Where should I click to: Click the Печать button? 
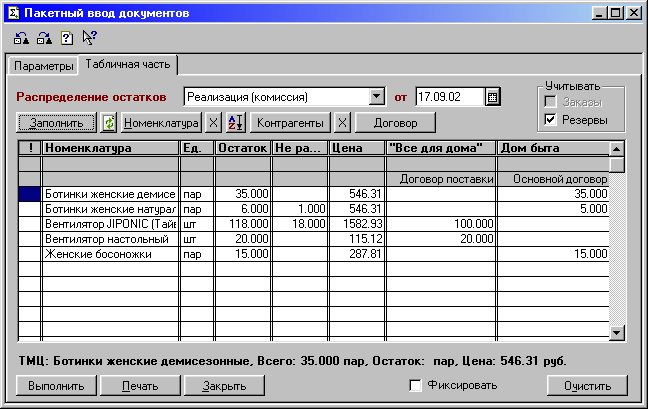(x=140, y=385)
